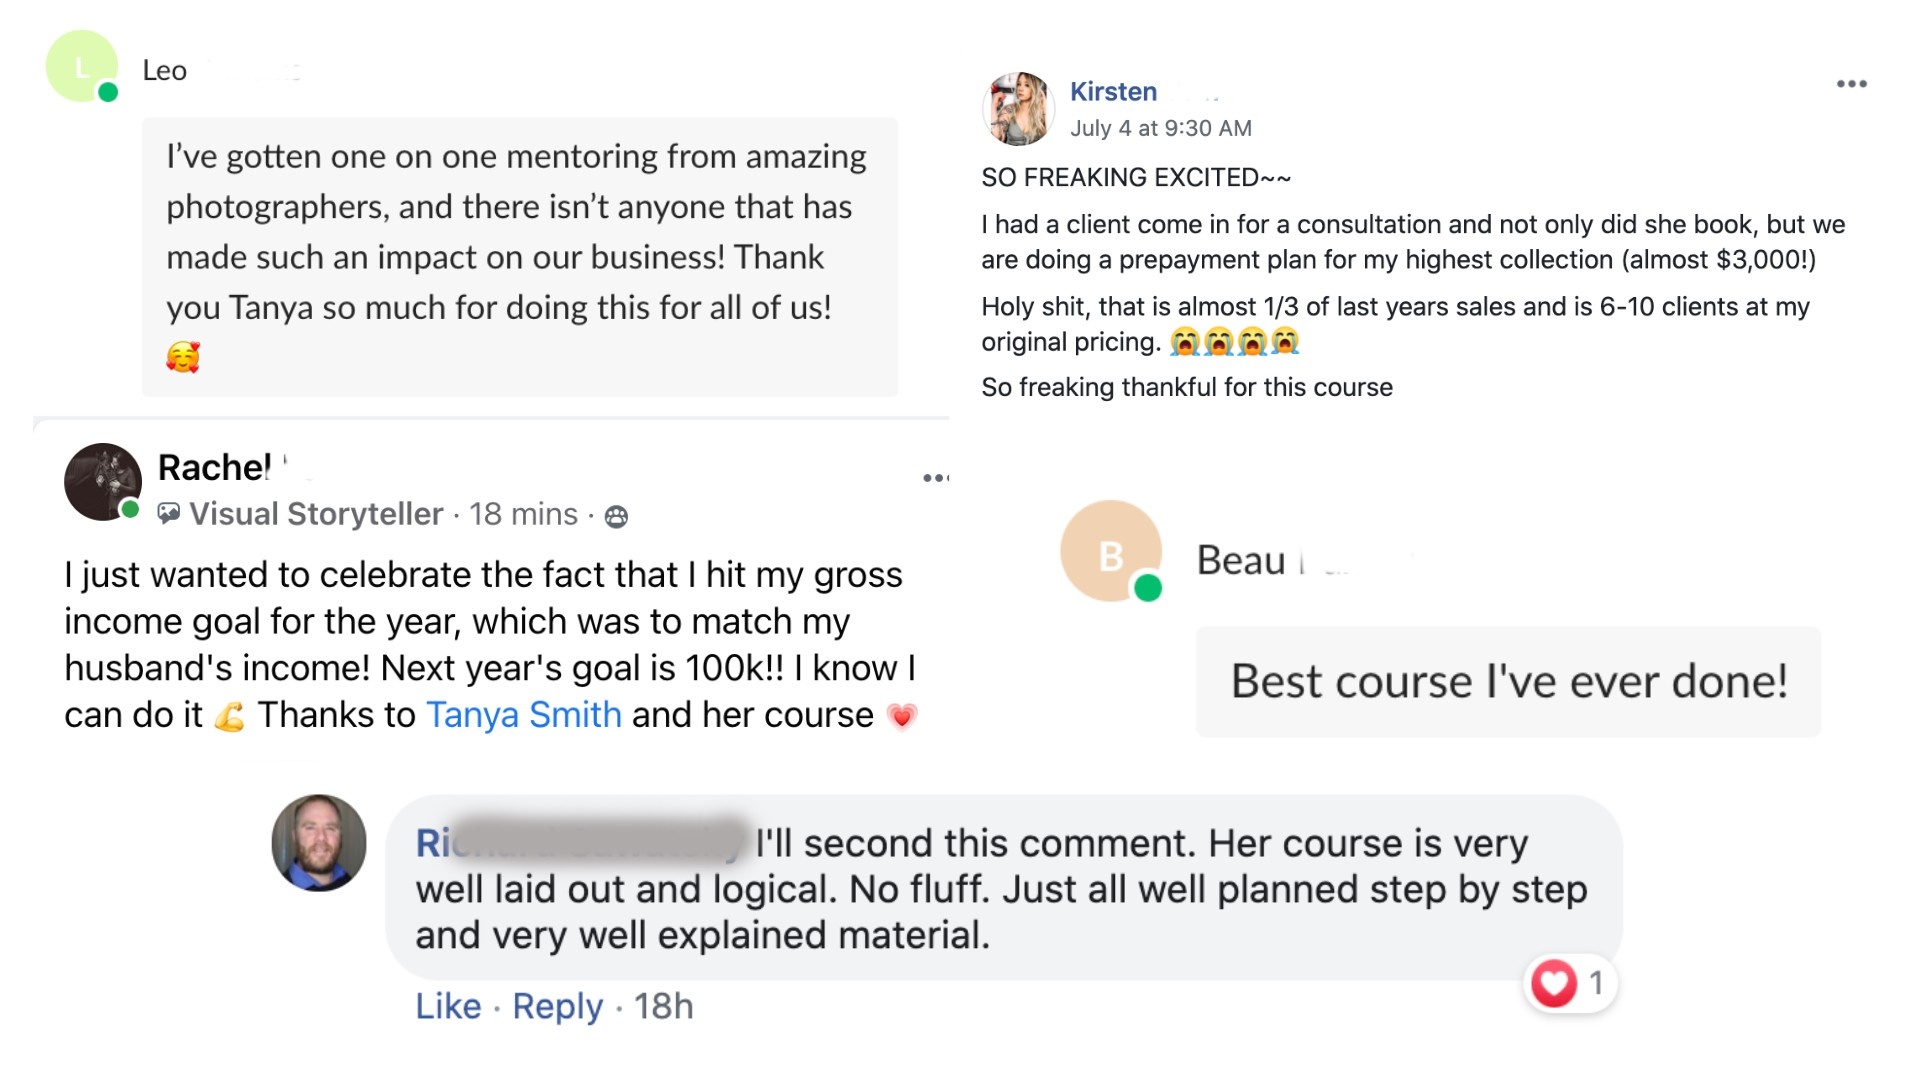This screenshot has height=1080, width=1920.
Task: Open Kirsten's profile name link
Action: click(1113, 91)
